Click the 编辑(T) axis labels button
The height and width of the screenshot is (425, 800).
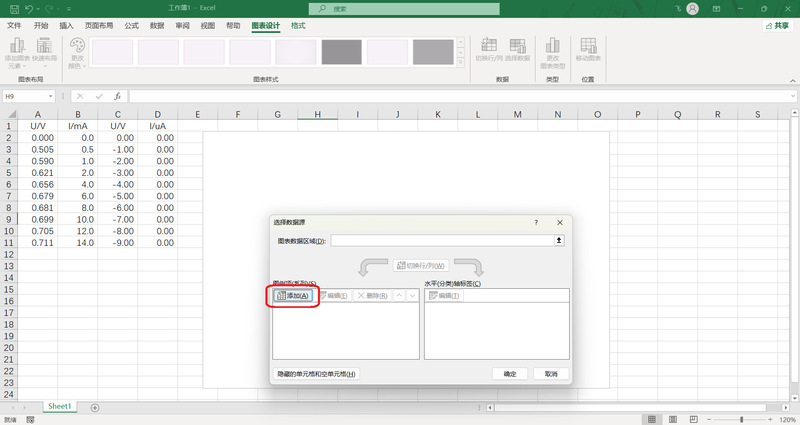444,295
